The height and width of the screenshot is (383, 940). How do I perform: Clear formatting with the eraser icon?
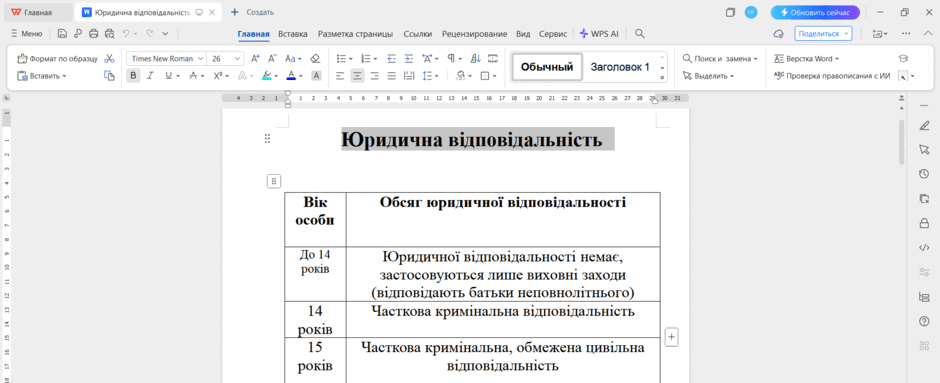pos(316,59)
